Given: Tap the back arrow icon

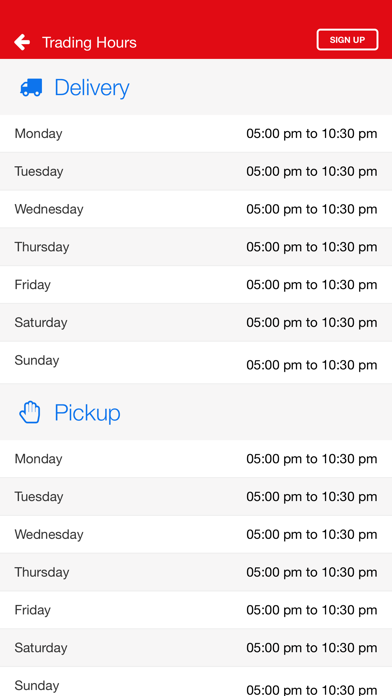Looking at the screenshot, I should pyautogui.click(x=22, y=42).
